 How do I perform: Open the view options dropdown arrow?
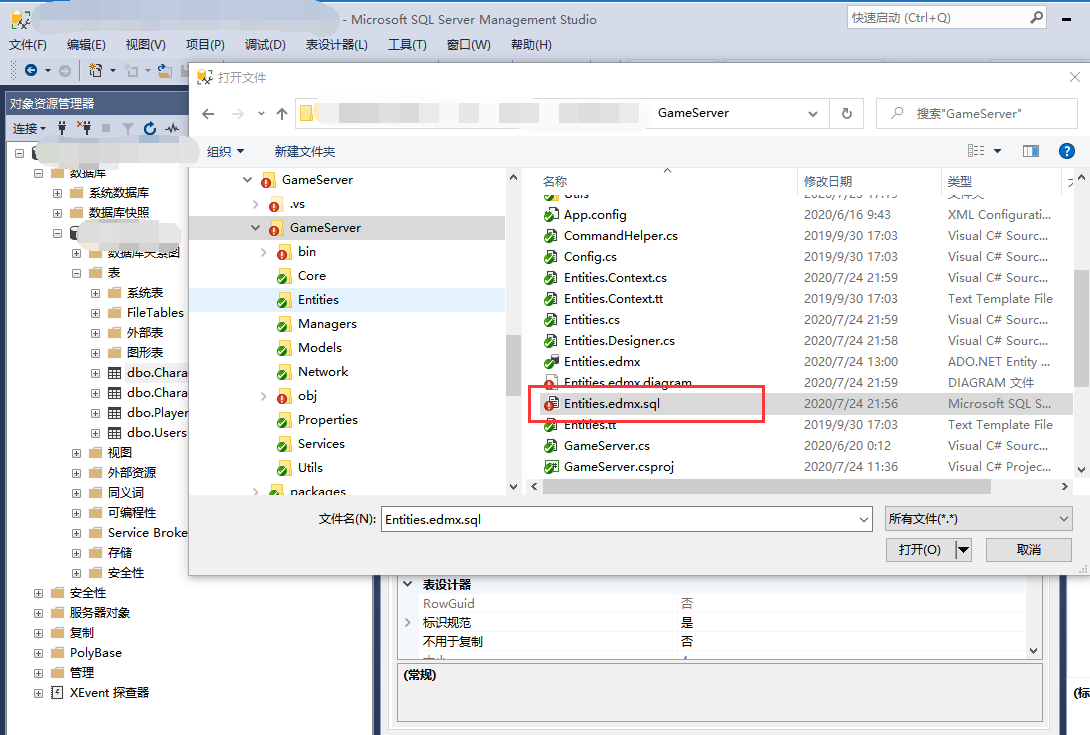click(x=997, y=151)
